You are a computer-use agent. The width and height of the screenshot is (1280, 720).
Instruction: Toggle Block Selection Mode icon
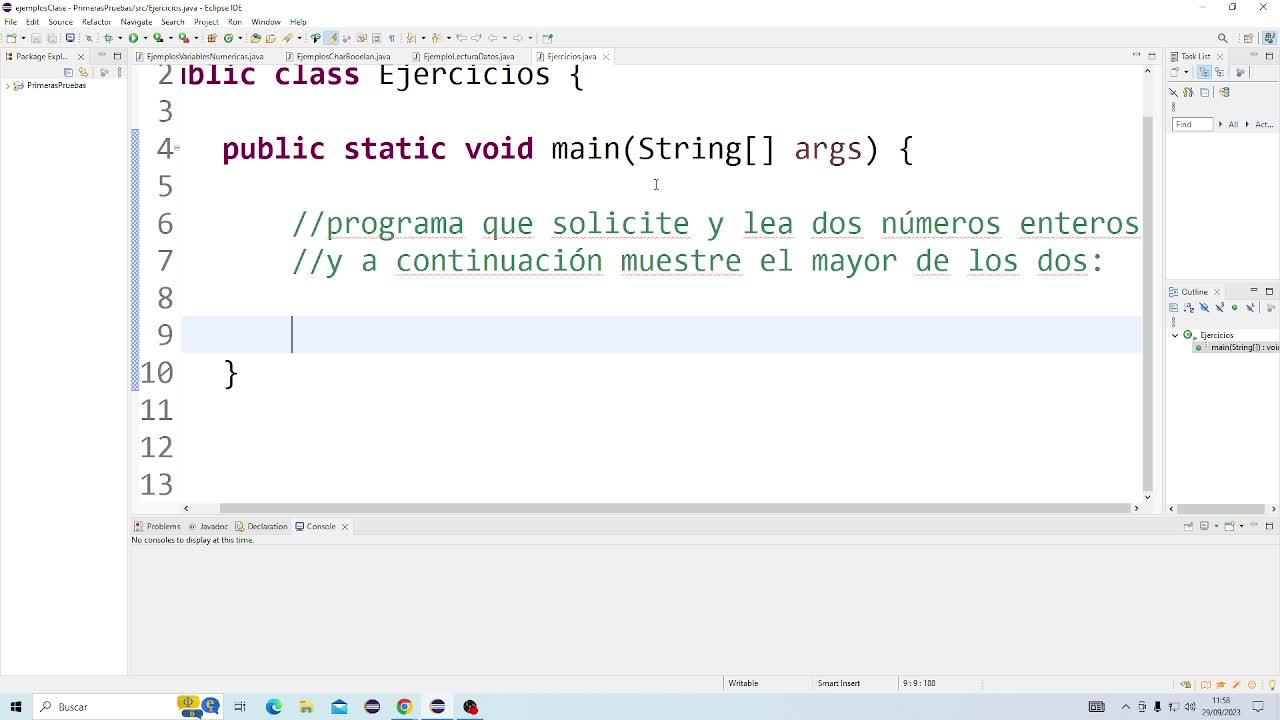click(376, 38)
